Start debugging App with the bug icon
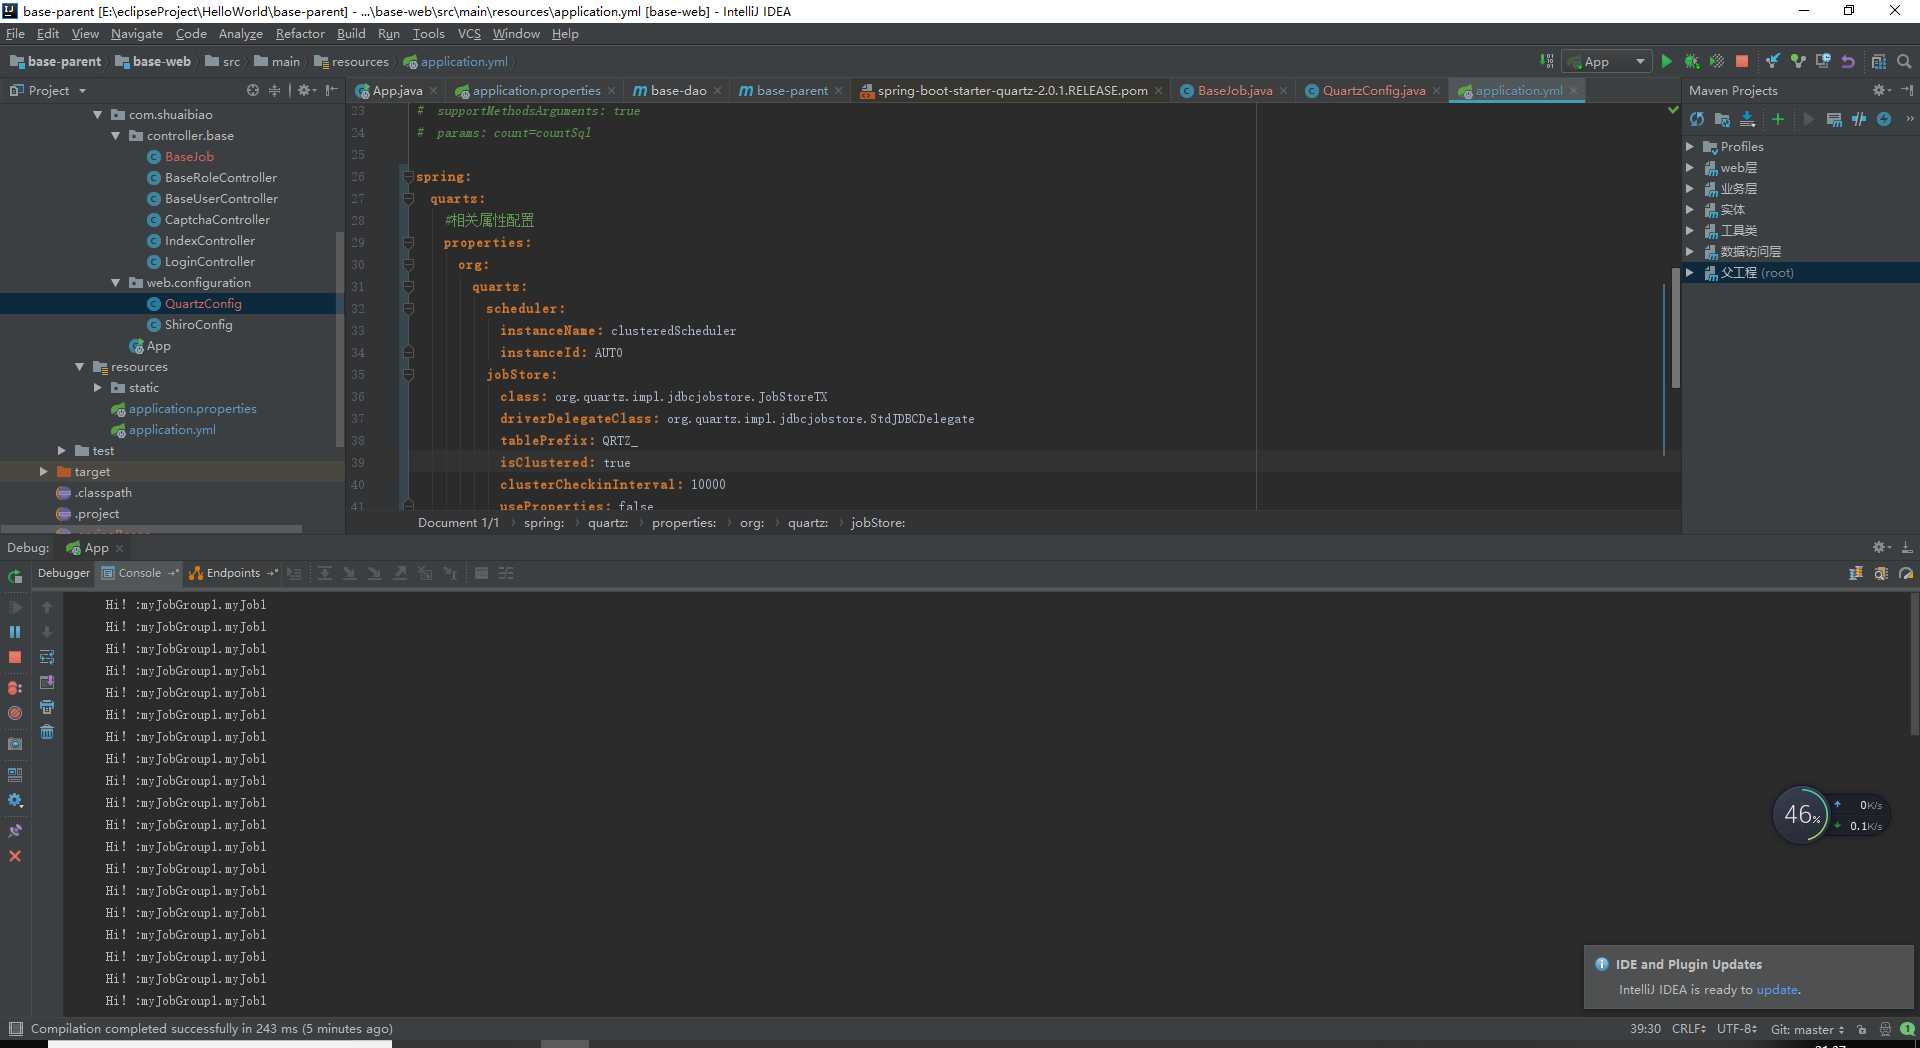Screen dimensions: 1920x1048 coord(1691,62)
